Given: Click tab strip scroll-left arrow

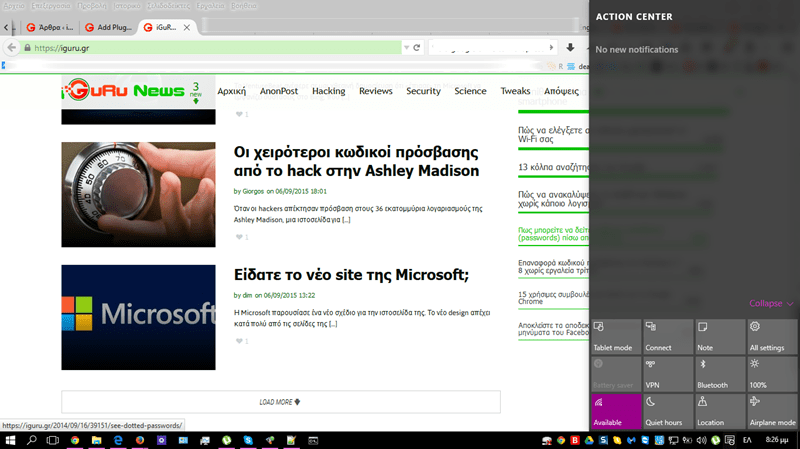Looking at the screenshot, I should tap(6, 28).
